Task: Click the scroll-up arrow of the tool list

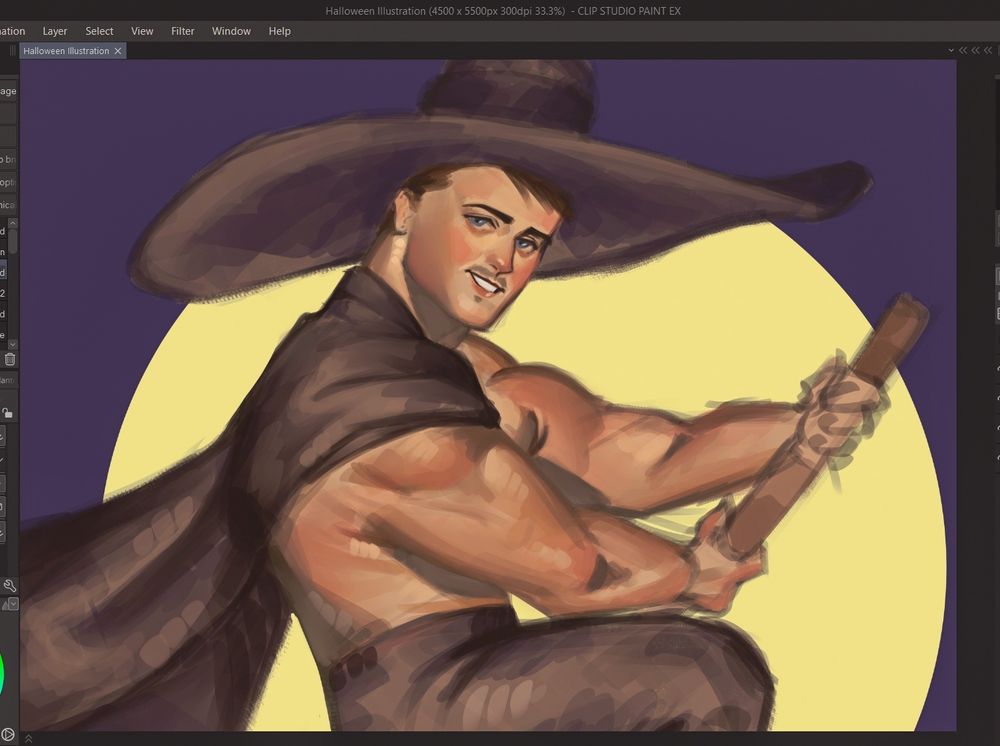Action: (13, 223)
